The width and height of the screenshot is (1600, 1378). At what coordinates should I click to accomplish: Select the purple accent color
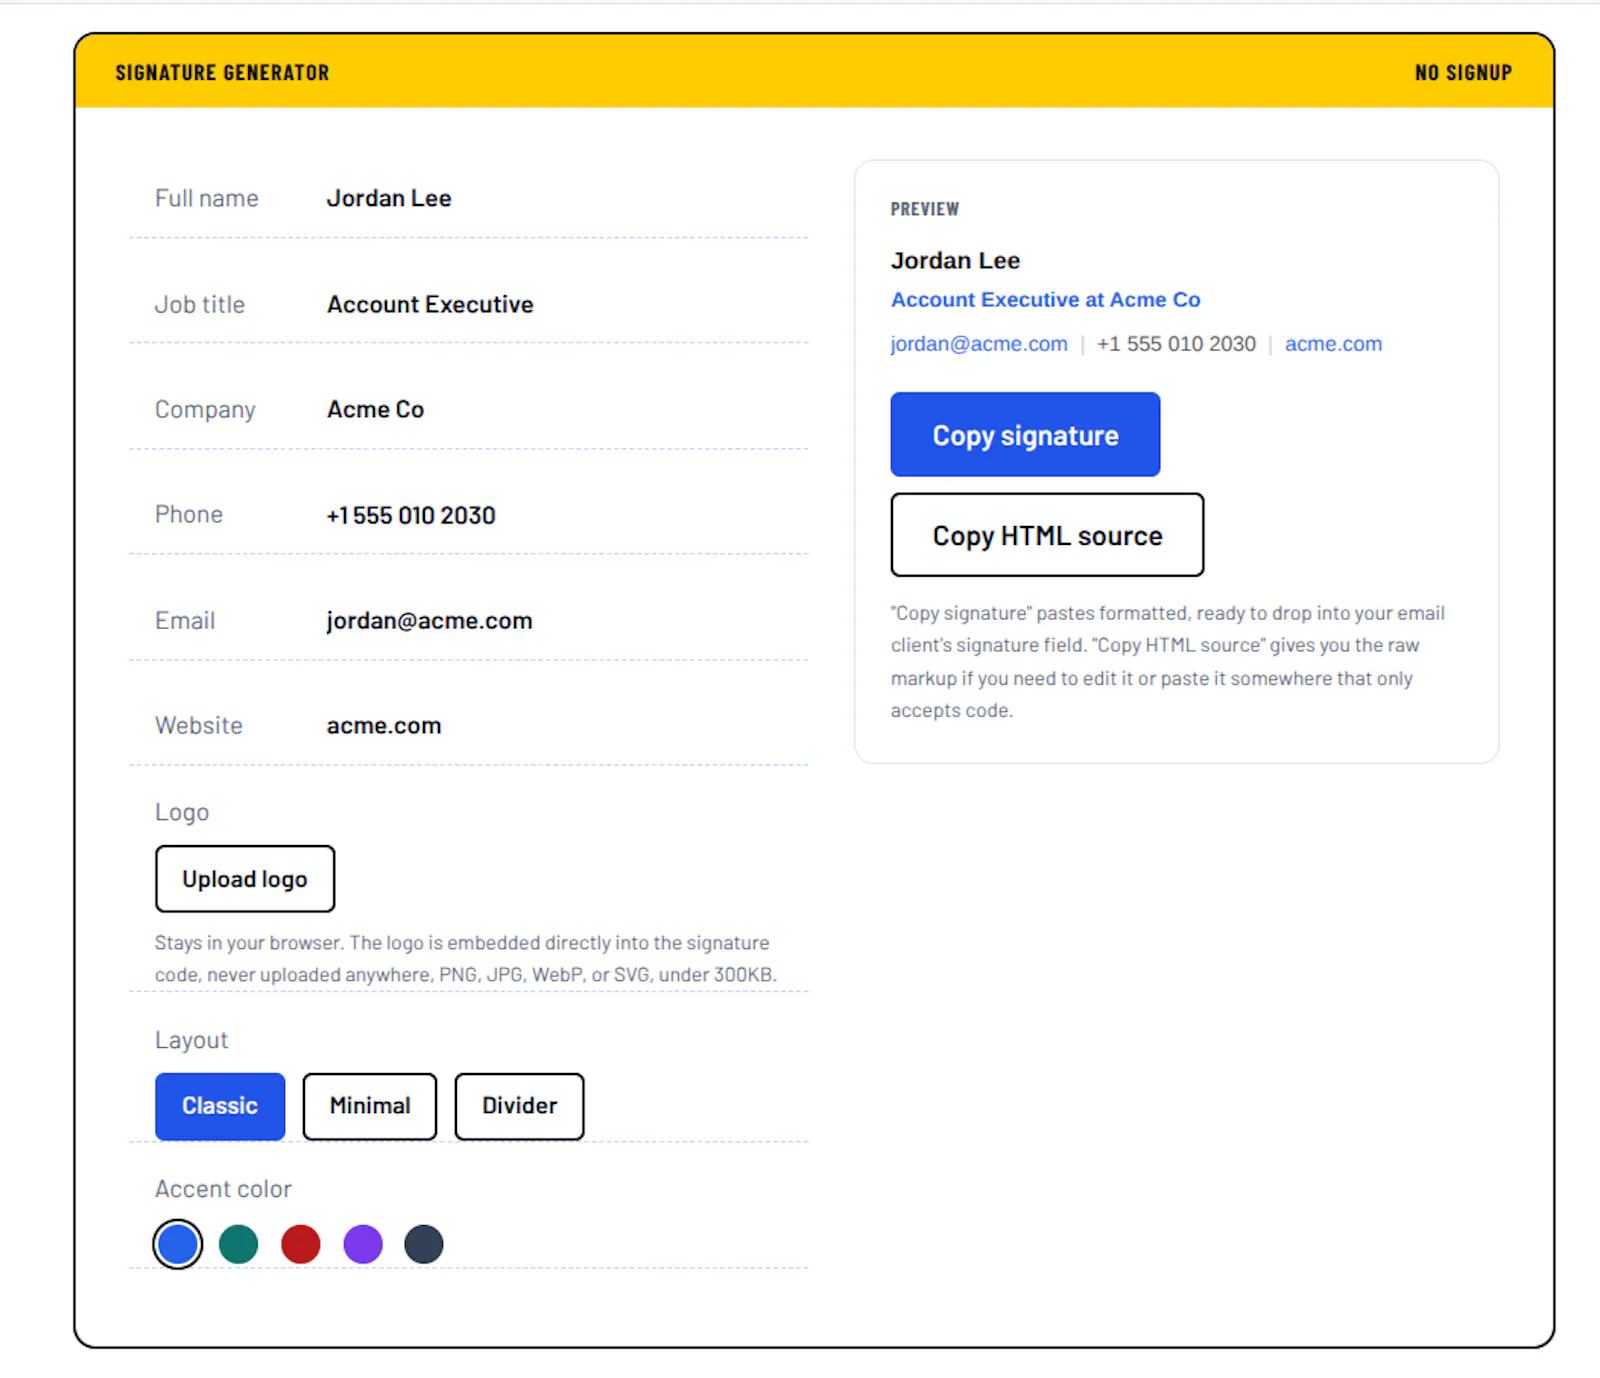click(x=363, y=1244)
